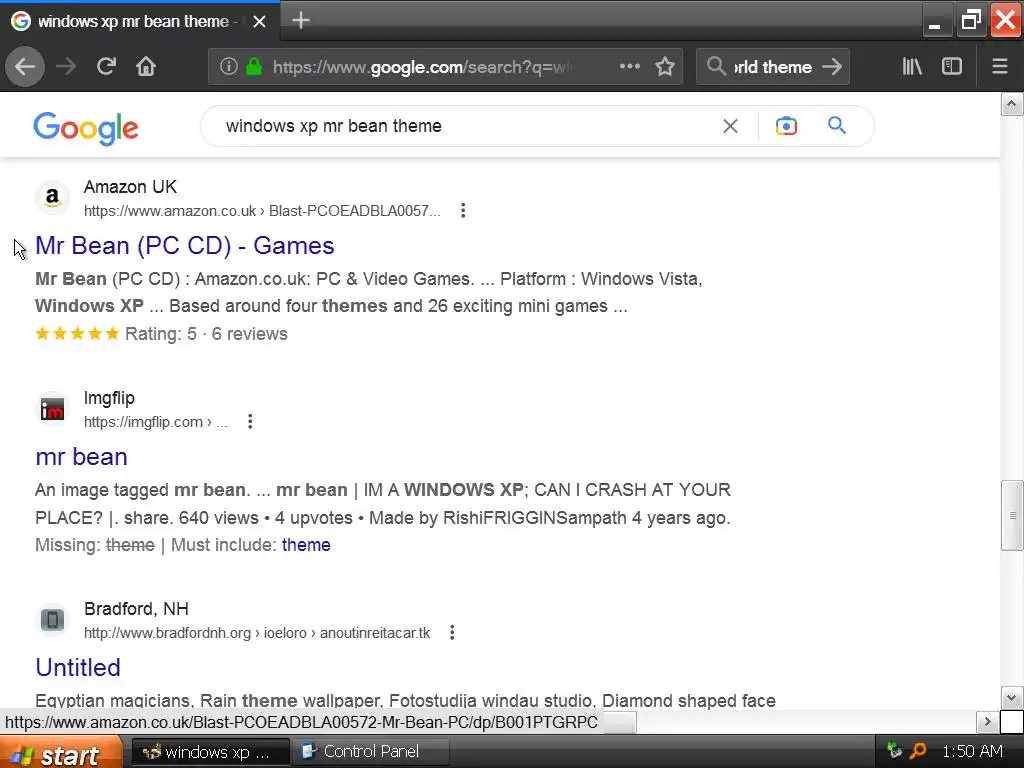Image resolution: width=1024 pixels, height=768 pixels.
Task: Bookmark this page with the star
Action: tap(665, 66)
